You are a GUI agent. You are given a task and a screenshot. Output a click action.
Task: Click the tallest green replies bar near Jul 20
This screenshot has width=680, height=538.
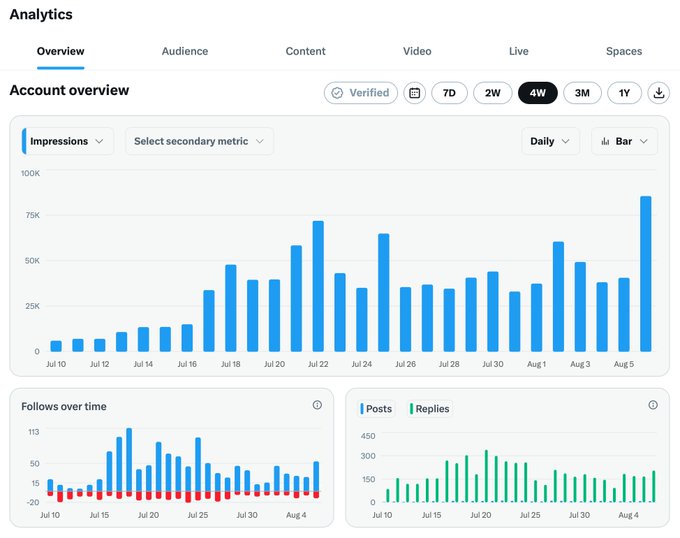click(x=486, y=476)
